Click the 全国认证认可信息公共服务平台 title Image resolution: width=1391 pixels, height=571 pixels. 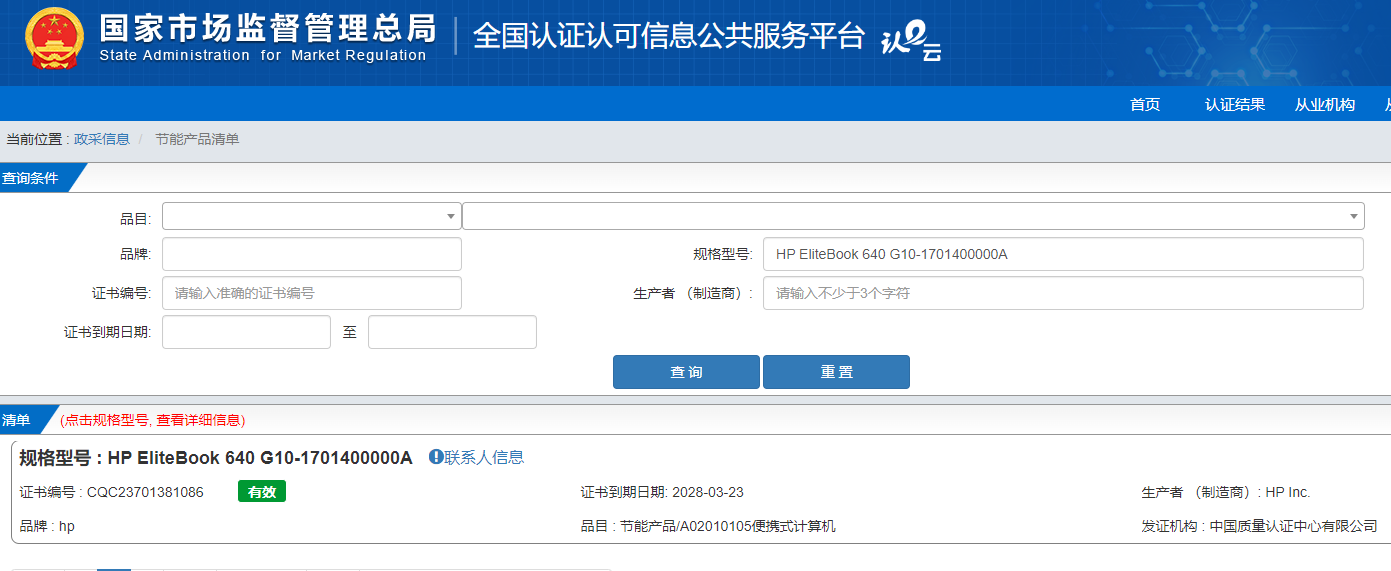pos(668,35)
